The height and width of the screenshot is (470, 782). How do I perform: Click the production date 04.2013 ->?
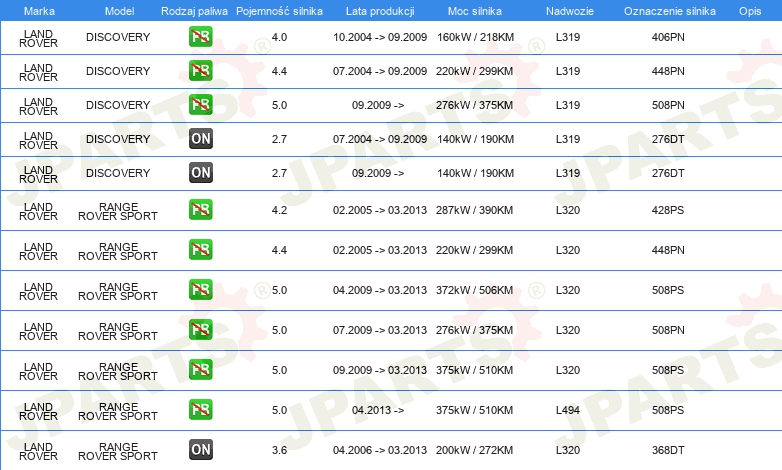click(x=378, y=410)
